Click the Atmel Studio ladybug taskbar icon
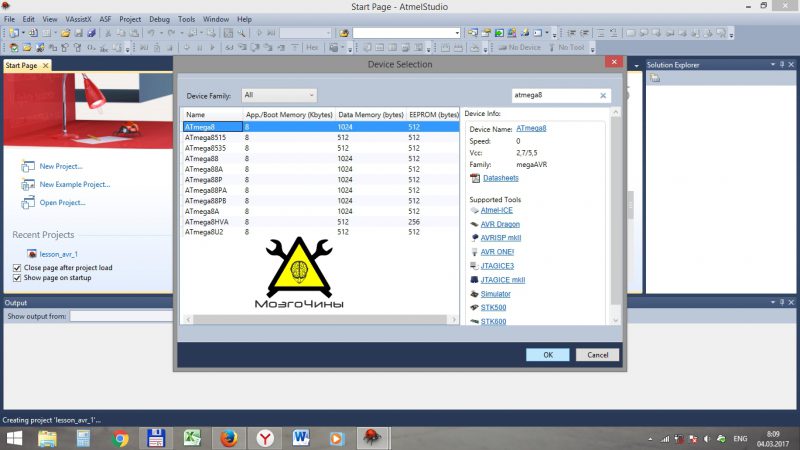The image size is (800, 450). coord(372,438)
